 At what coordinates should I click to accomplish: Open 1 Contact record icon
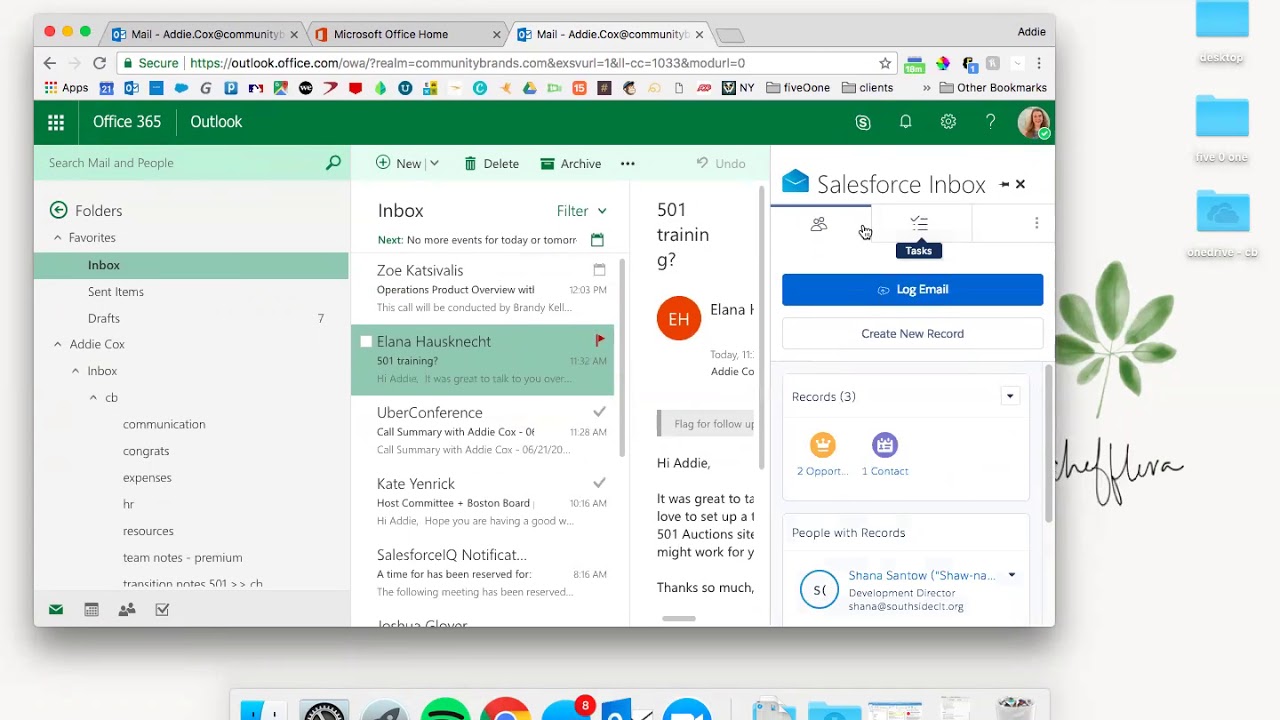[x=885, y=445]
